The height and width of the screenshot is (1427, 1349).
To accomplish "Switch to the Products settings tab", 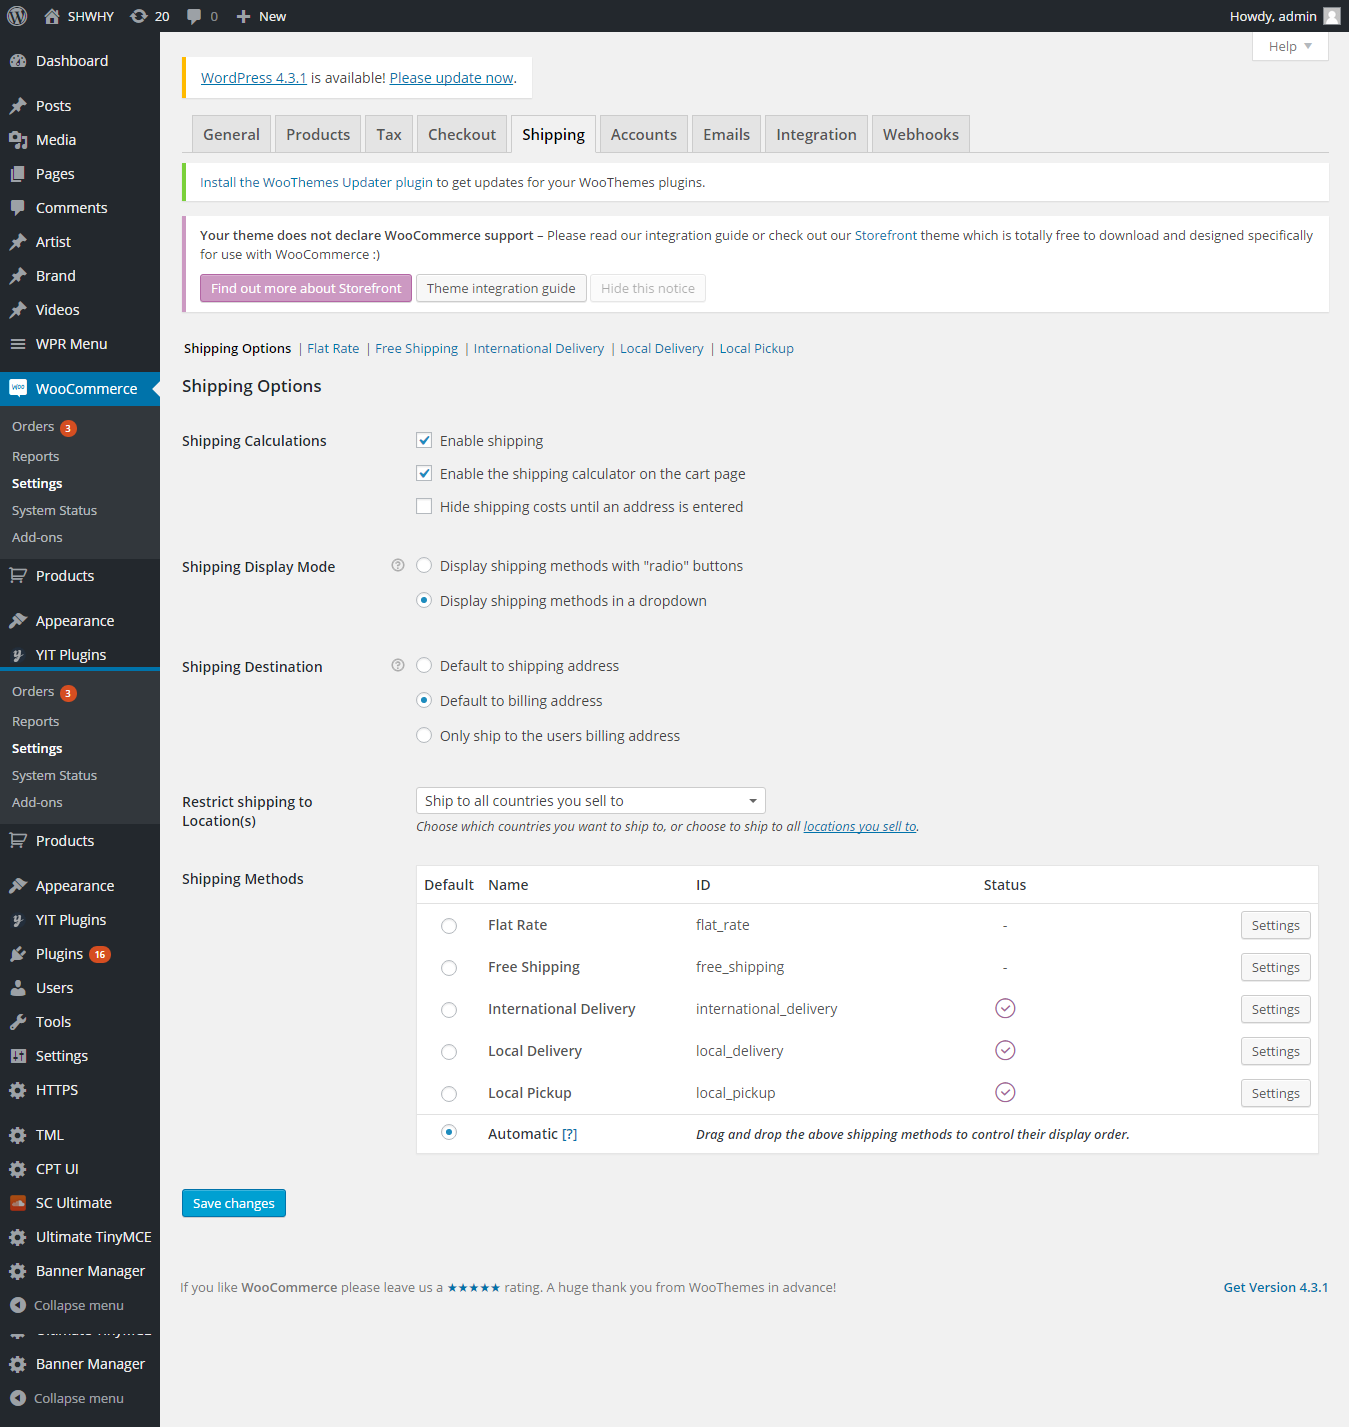I will (x=318, y=134).
